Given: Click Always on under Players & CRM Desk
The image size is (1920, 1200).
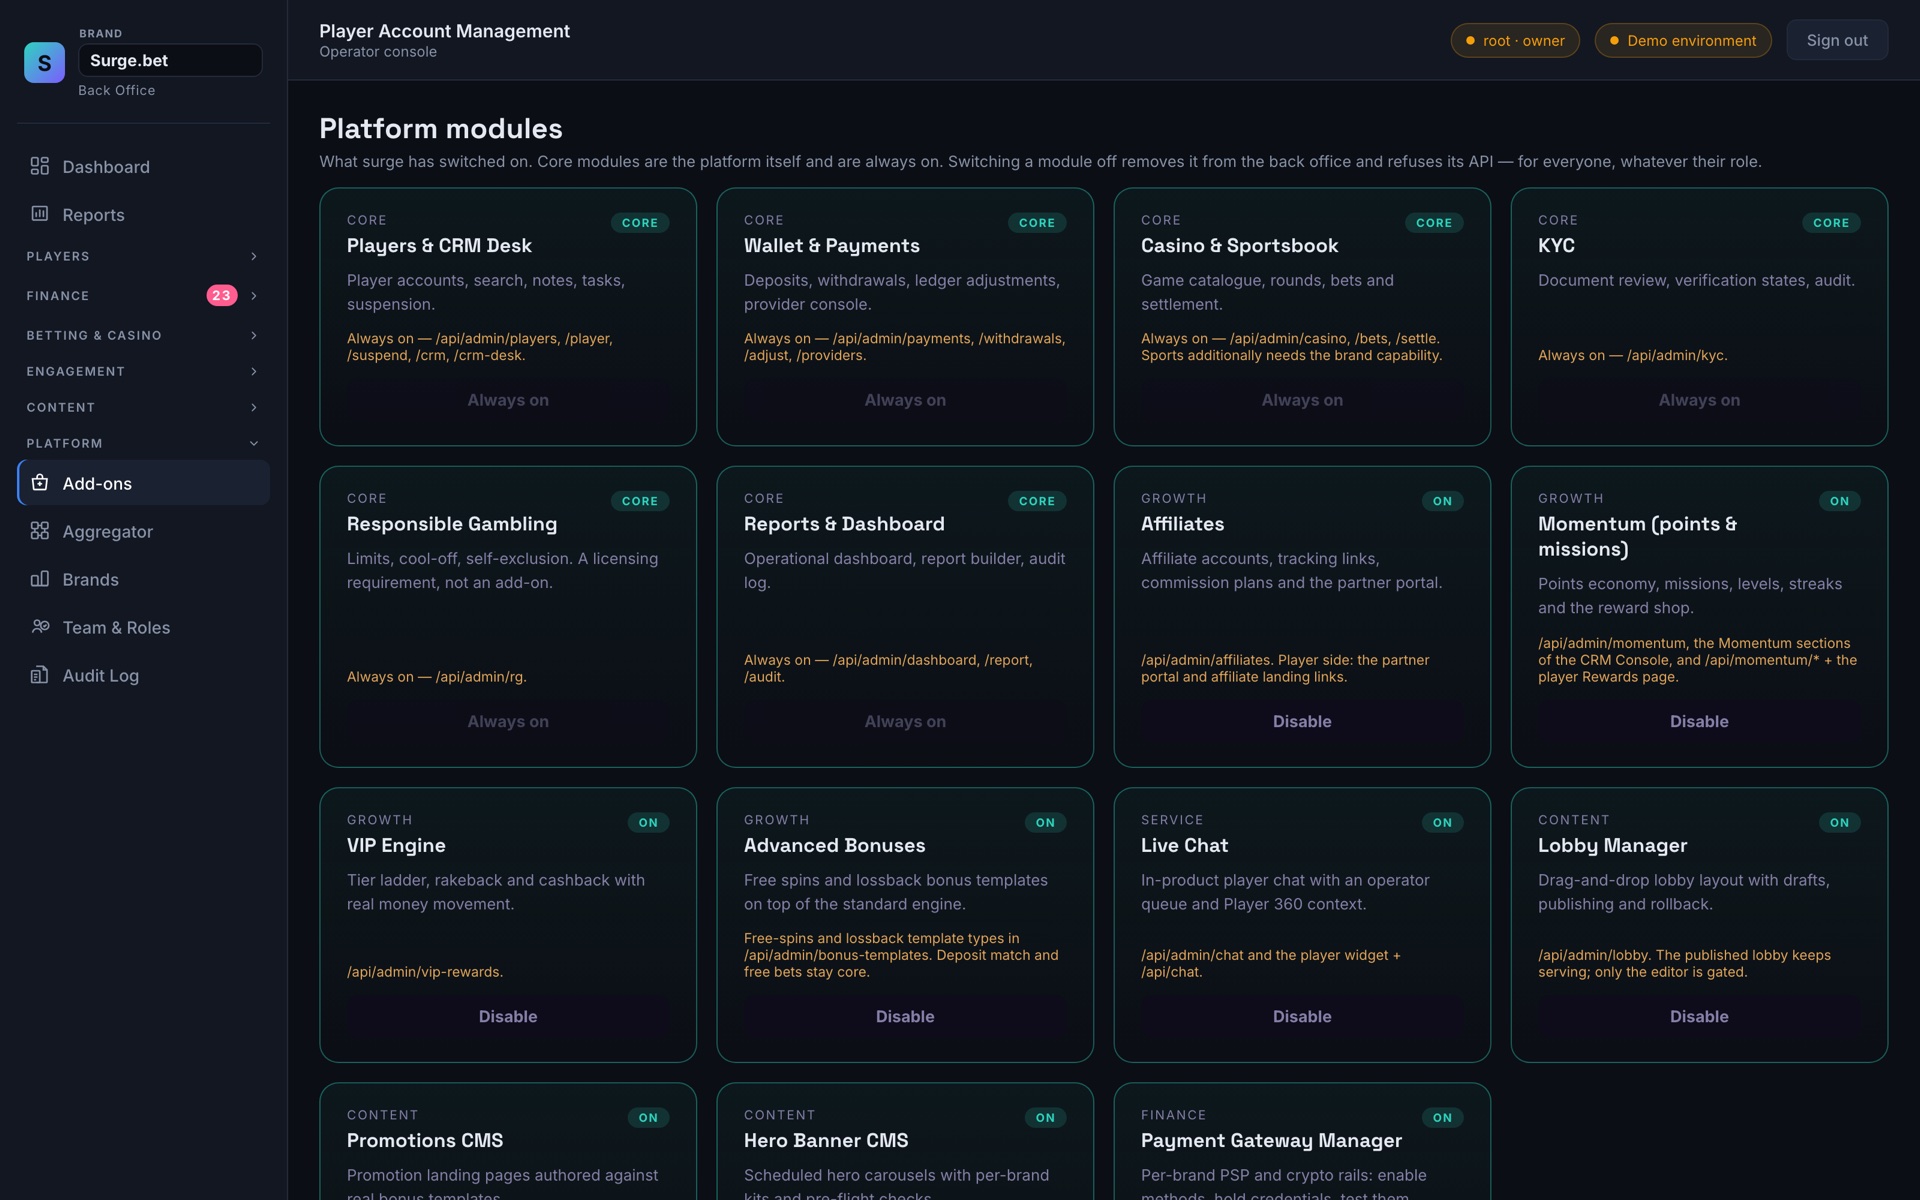Looking at the screenshot, I should [x=508, y=400].
